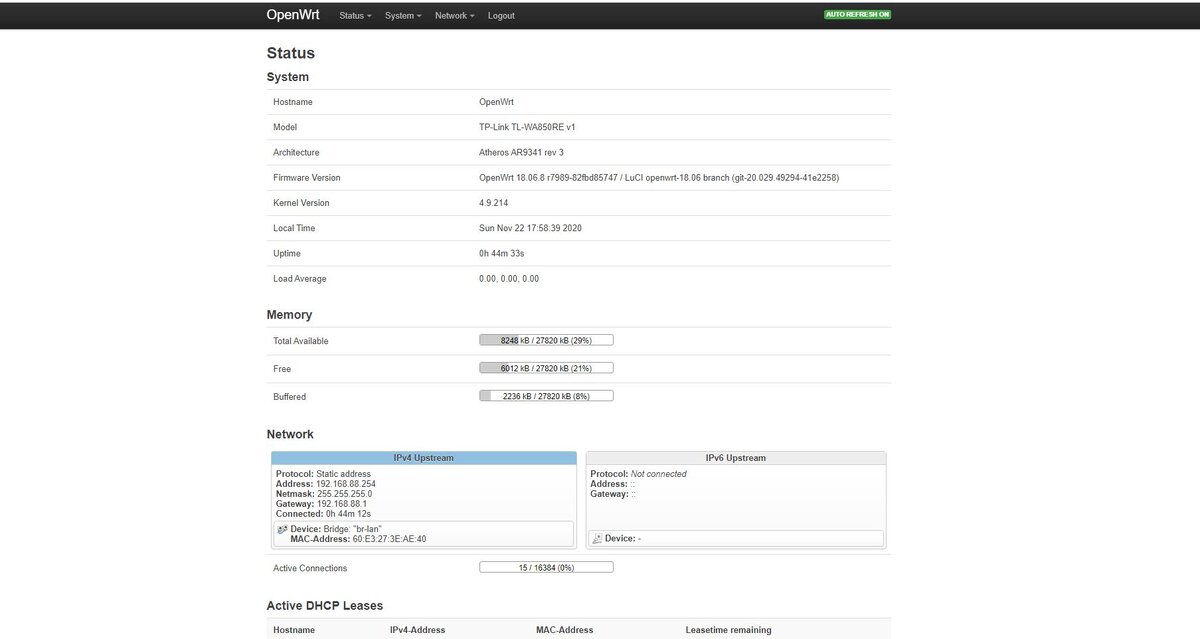Click the Hostname column header in leases
The height and width of the screenshot is (639, 1200).
[x=294, y=630]
